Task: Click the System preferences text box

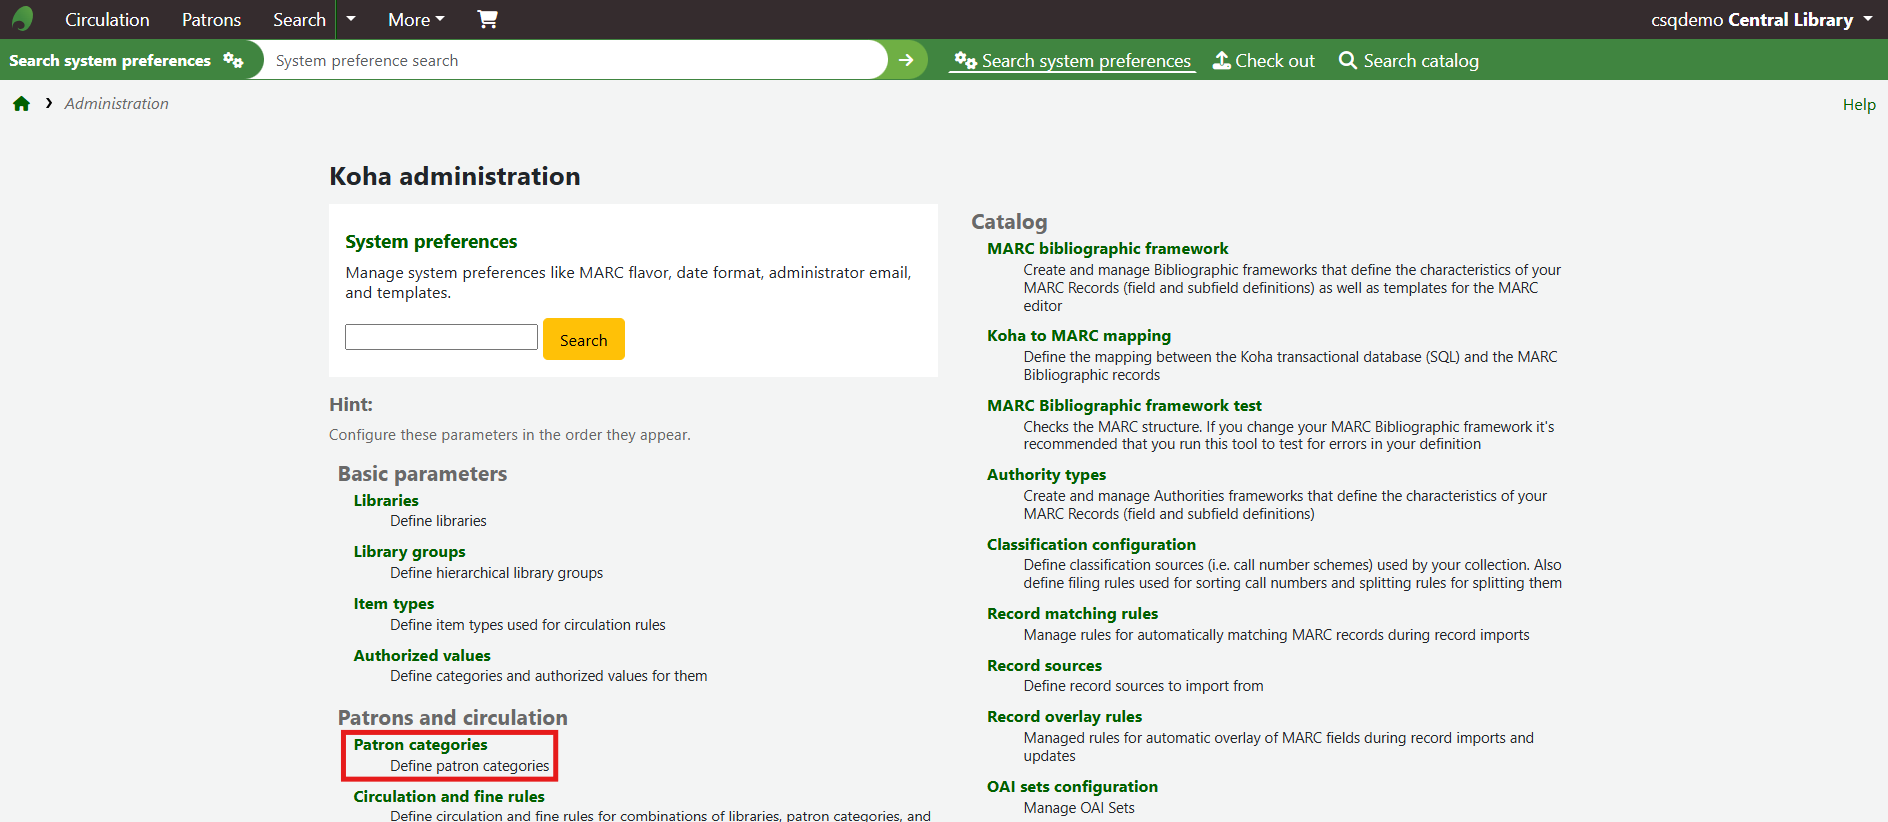Action: pyautogui.click(x=441, y=337)
